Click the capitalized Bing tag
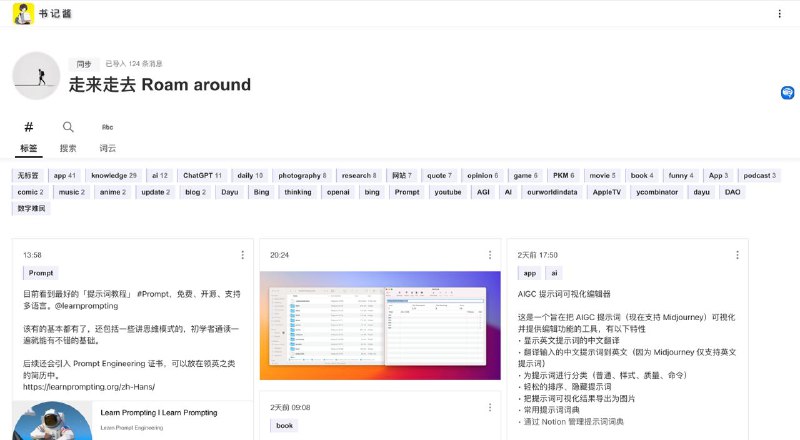 pos(261,192)
